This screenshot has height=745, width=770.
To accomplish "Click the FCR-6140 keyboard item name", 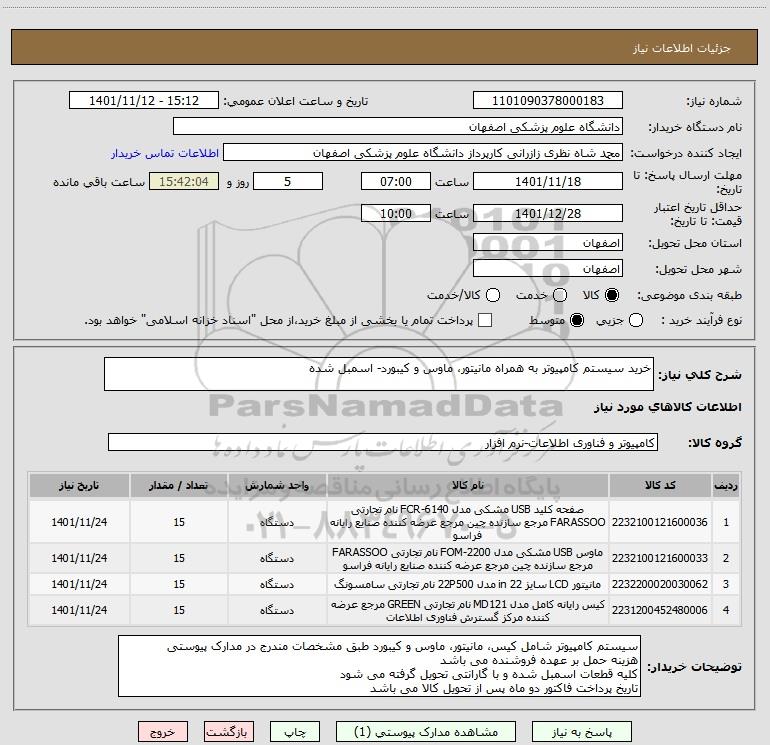I will click(x=468, y=522).
